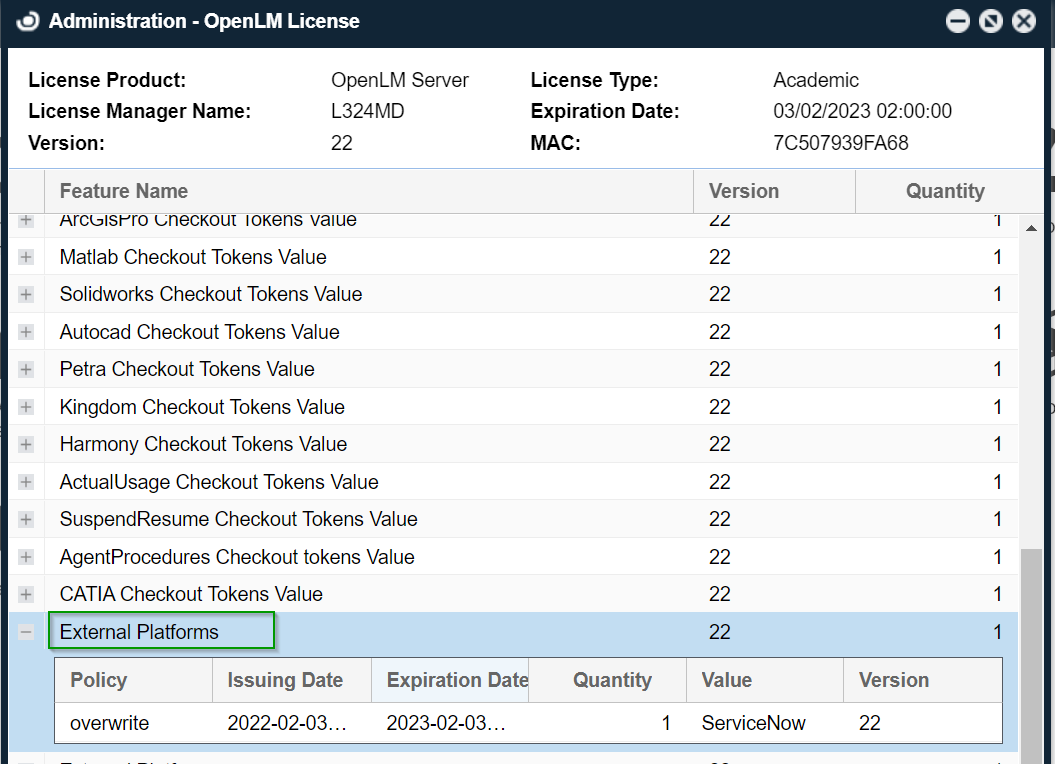Image resolution: width=1055 pixels, height=764 pixels.
Task: Expand the Autocad Checkout Tokens Value row
Action: 26,332
